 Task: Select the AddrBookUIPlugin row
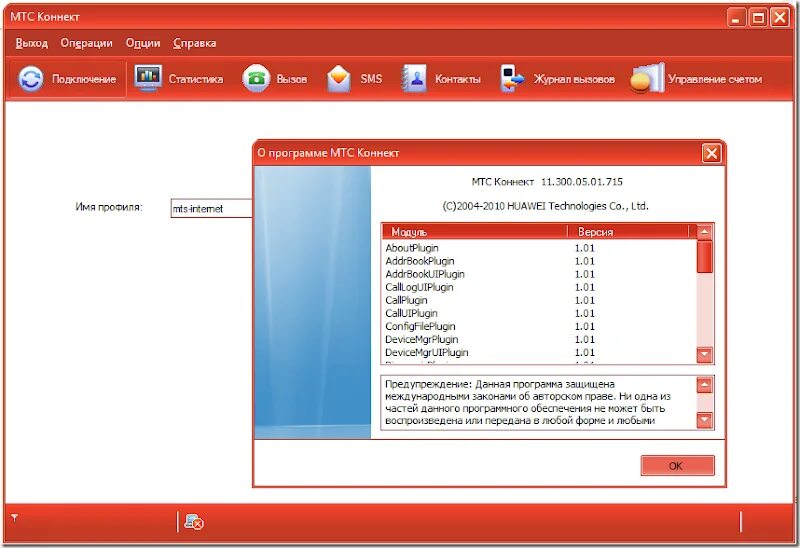[x=539, y=274]
